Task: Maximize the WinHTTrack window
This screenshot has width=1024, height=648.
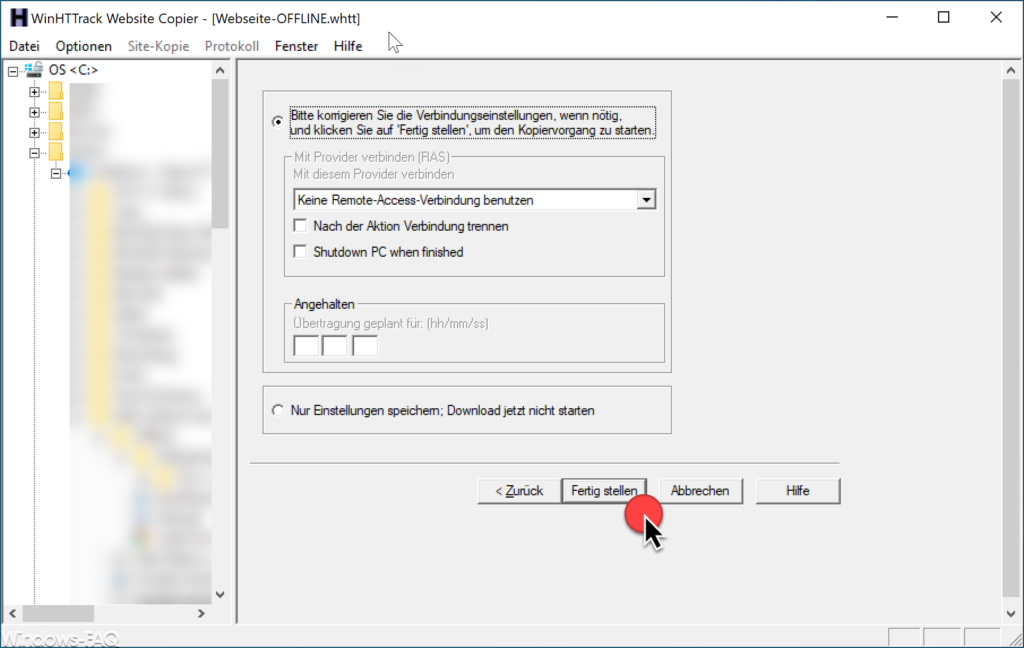Action: 944,18
